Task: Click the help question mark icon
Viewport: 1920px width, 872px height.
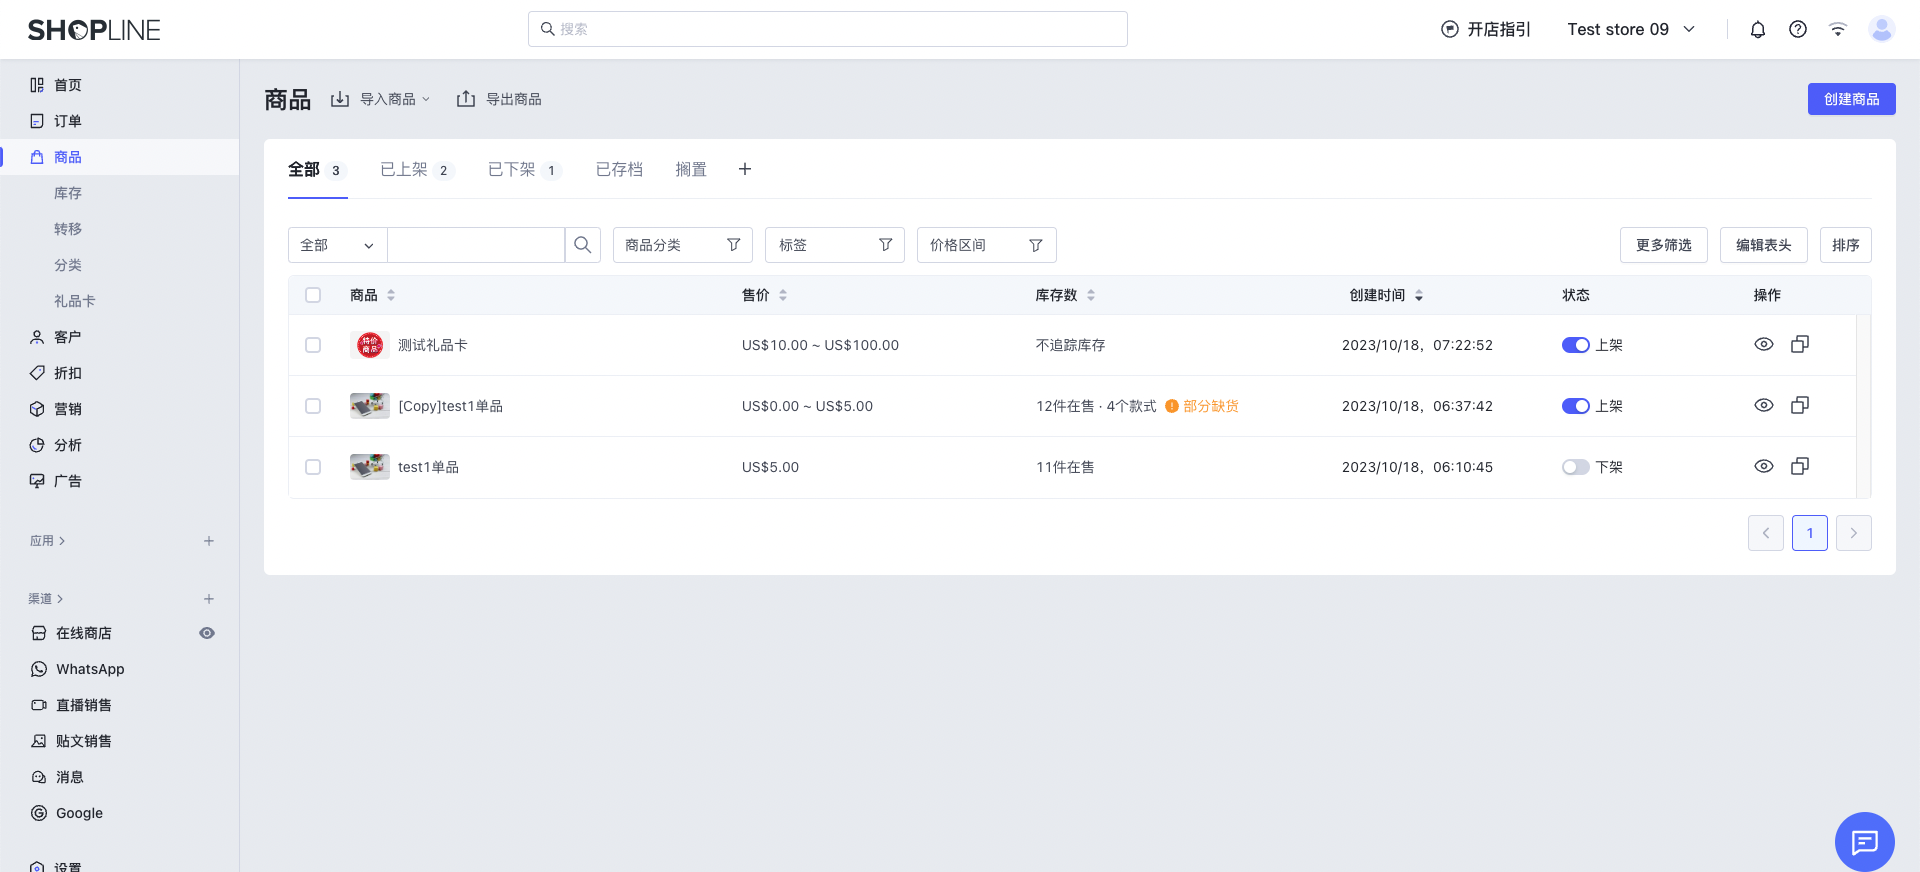Action: pos(1797,30)
